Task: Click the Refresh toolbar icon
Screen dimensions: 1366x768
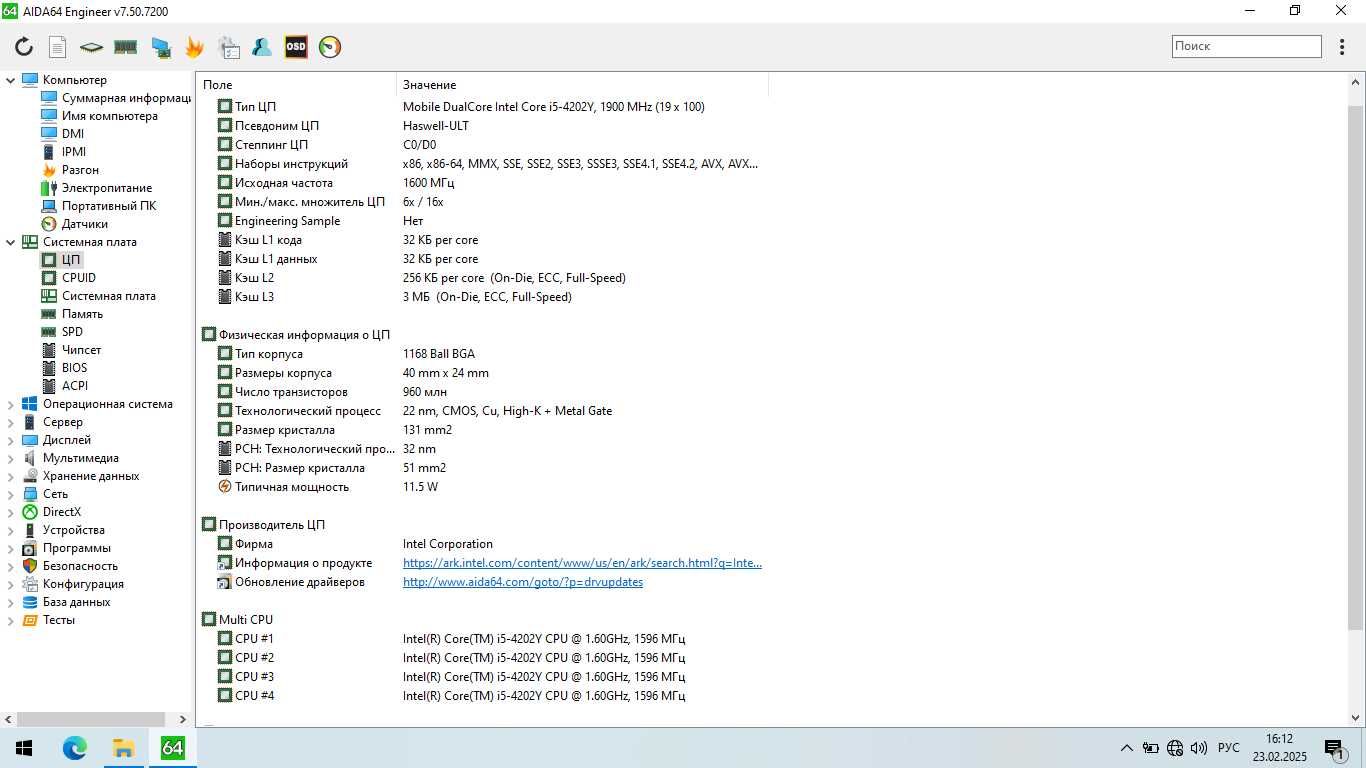Action: [24, 47]
